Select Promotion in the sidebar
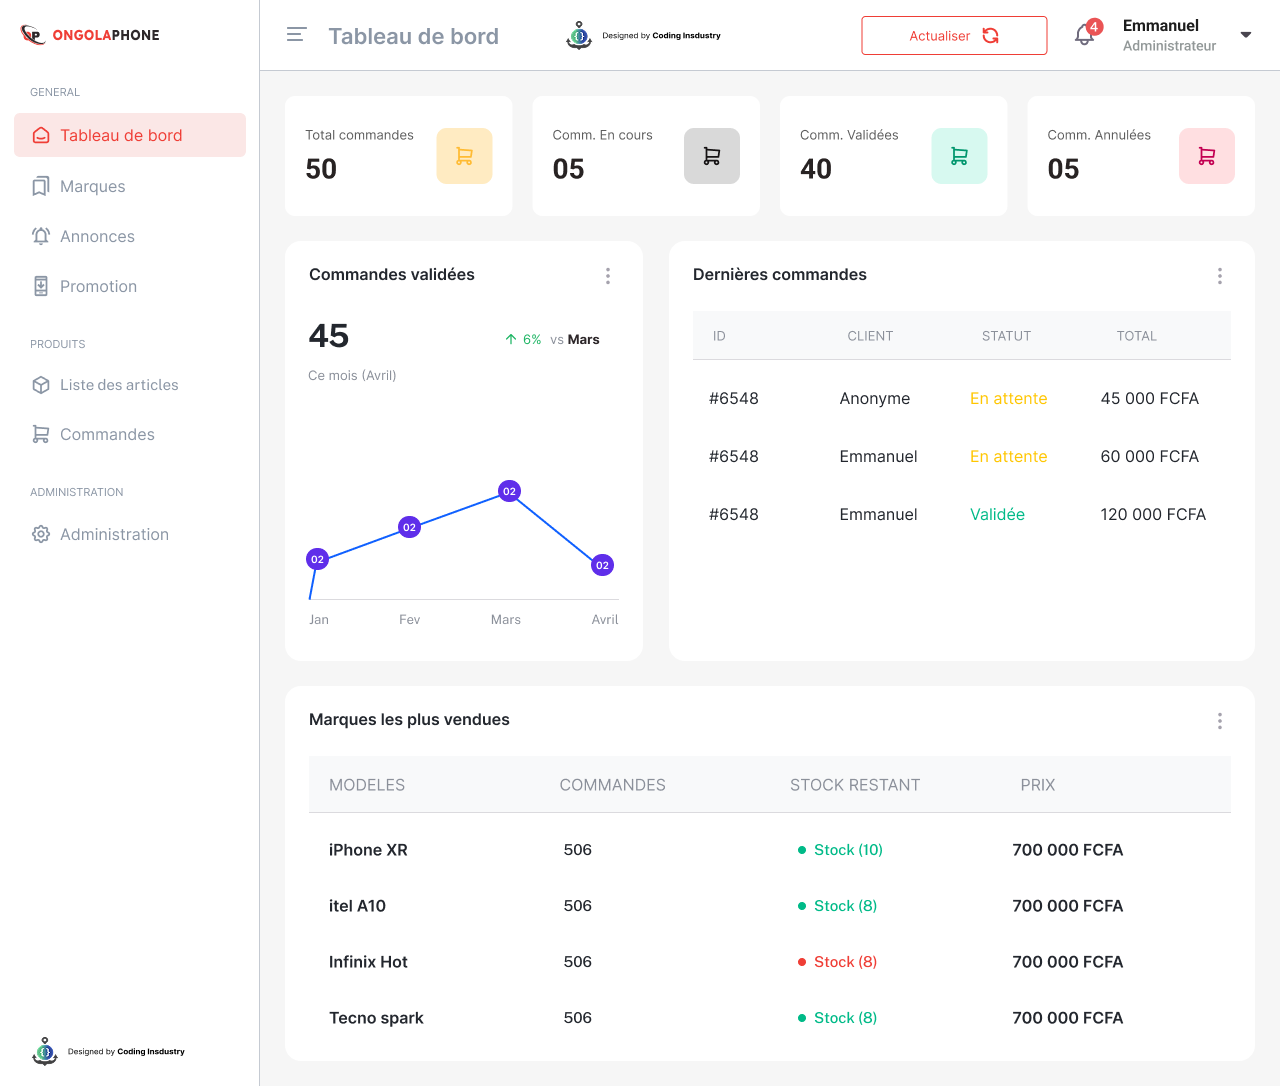This screenshot has height=1086, width=1280. (x=98, y=286)
